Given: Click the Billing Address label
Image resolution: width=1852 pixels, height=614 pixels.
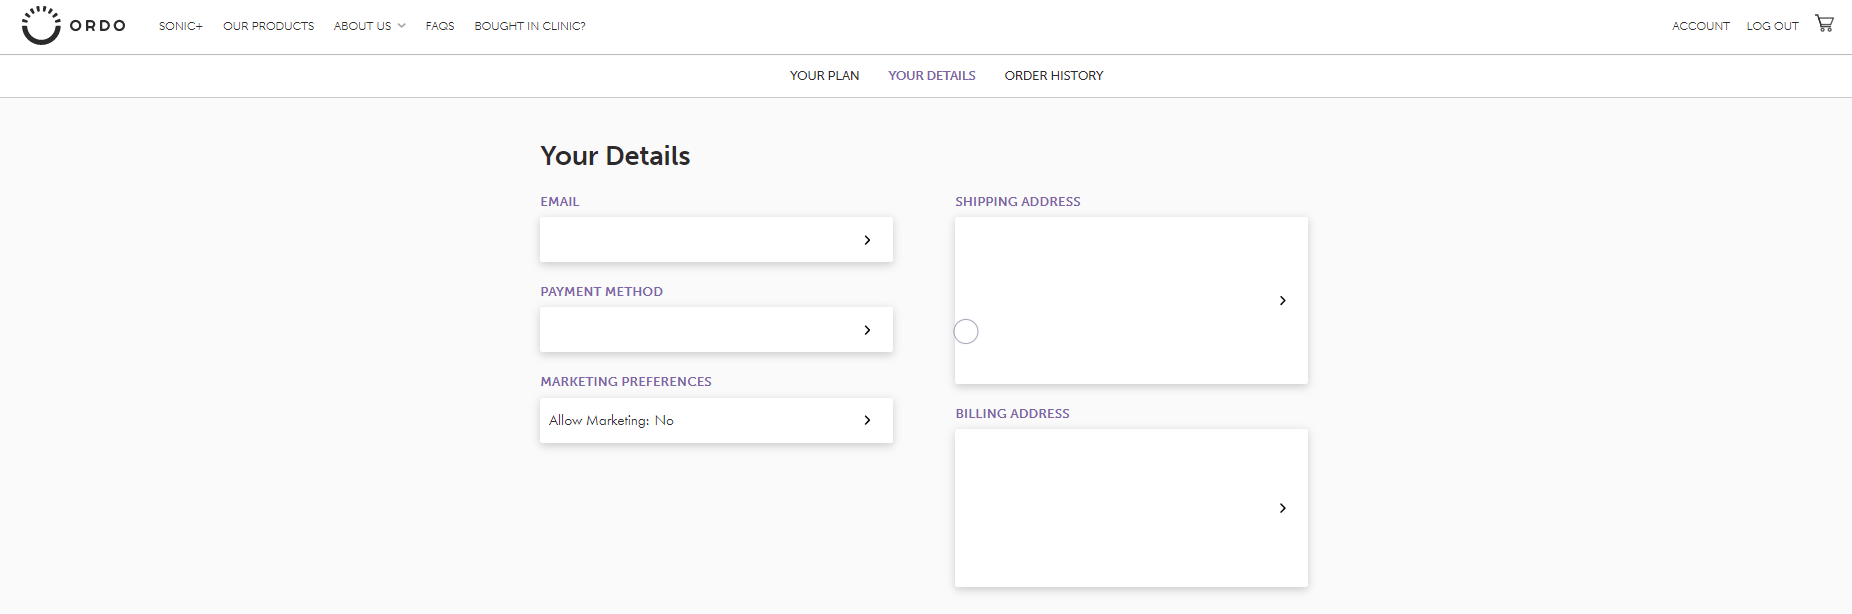Looking at the screenshot, I should coord(1012,414).
